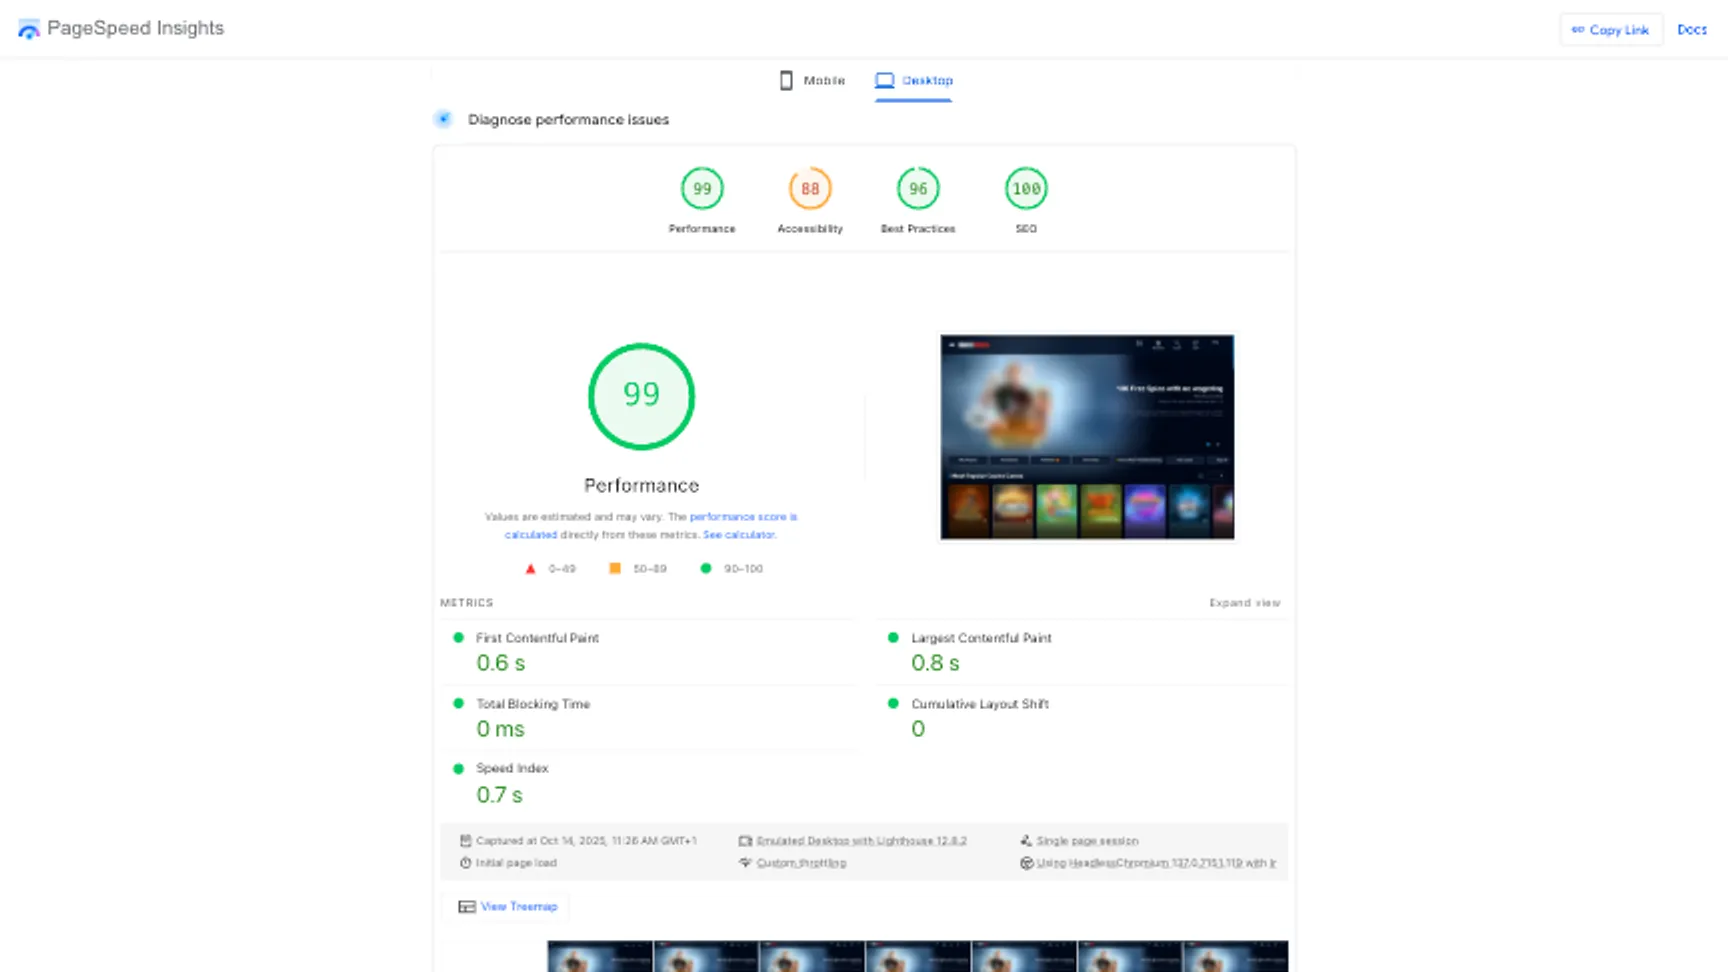This screenshot has width=1728, height=972.
Task: Click the View Treemap icon
Action: click(466, 906)
